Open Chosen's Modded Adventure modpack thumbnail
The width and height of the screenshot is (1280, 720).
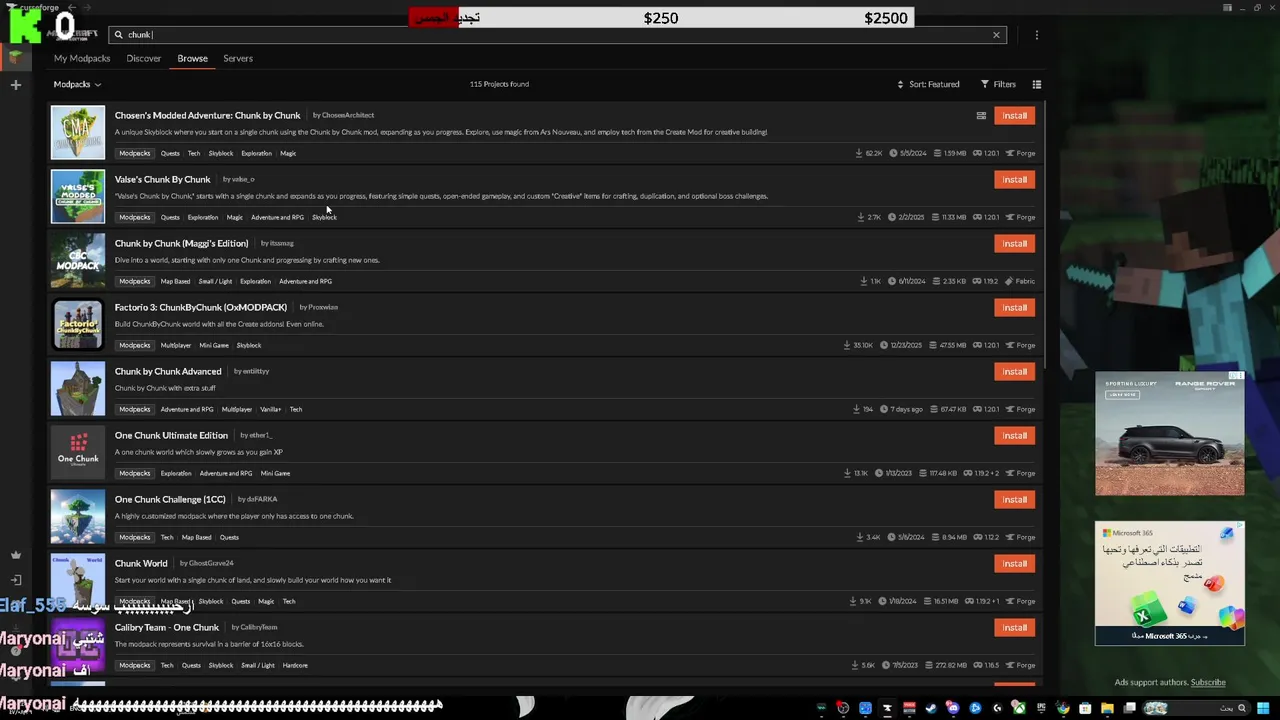(x=78, y=132)
